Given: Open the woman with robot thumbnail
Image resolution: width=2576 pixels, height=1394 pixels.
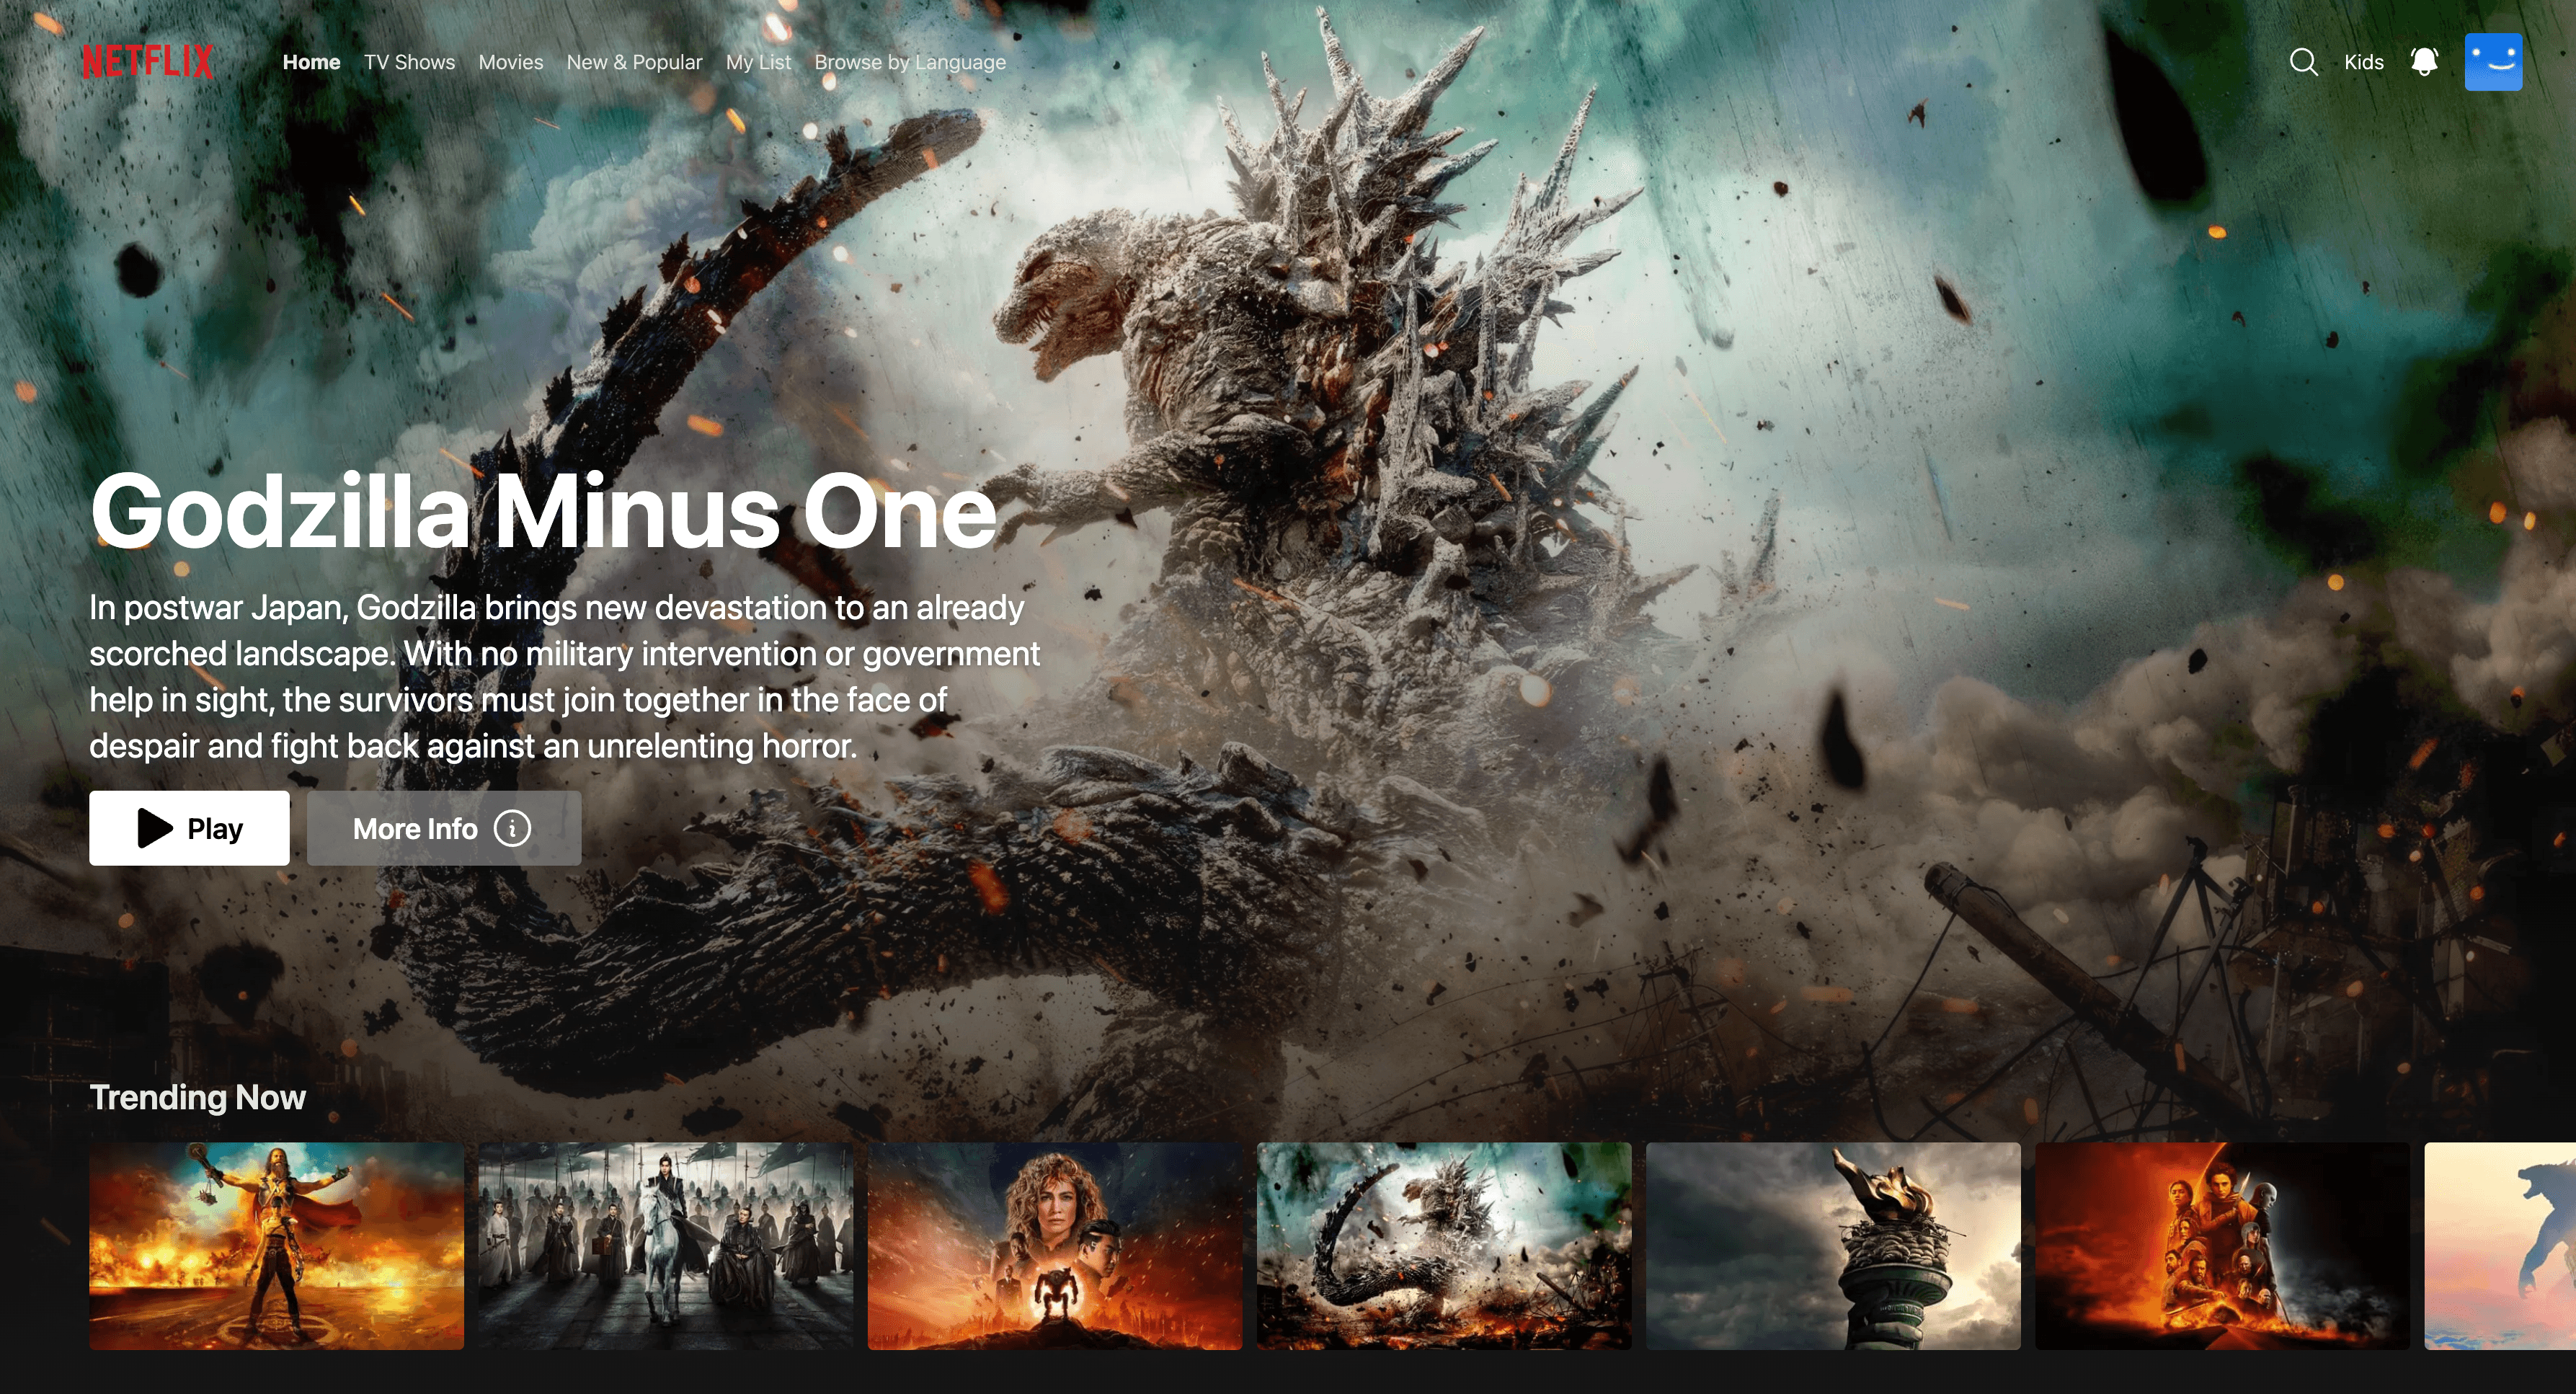Looking at the screenshot, I should click(x=1055, y=1246).
